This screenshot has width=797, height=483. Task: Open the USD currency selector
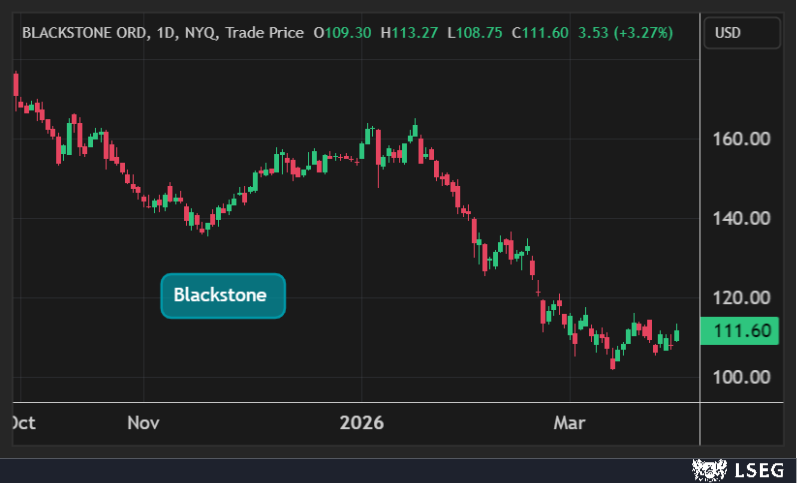pyautogui.click(x=742, y=33)
